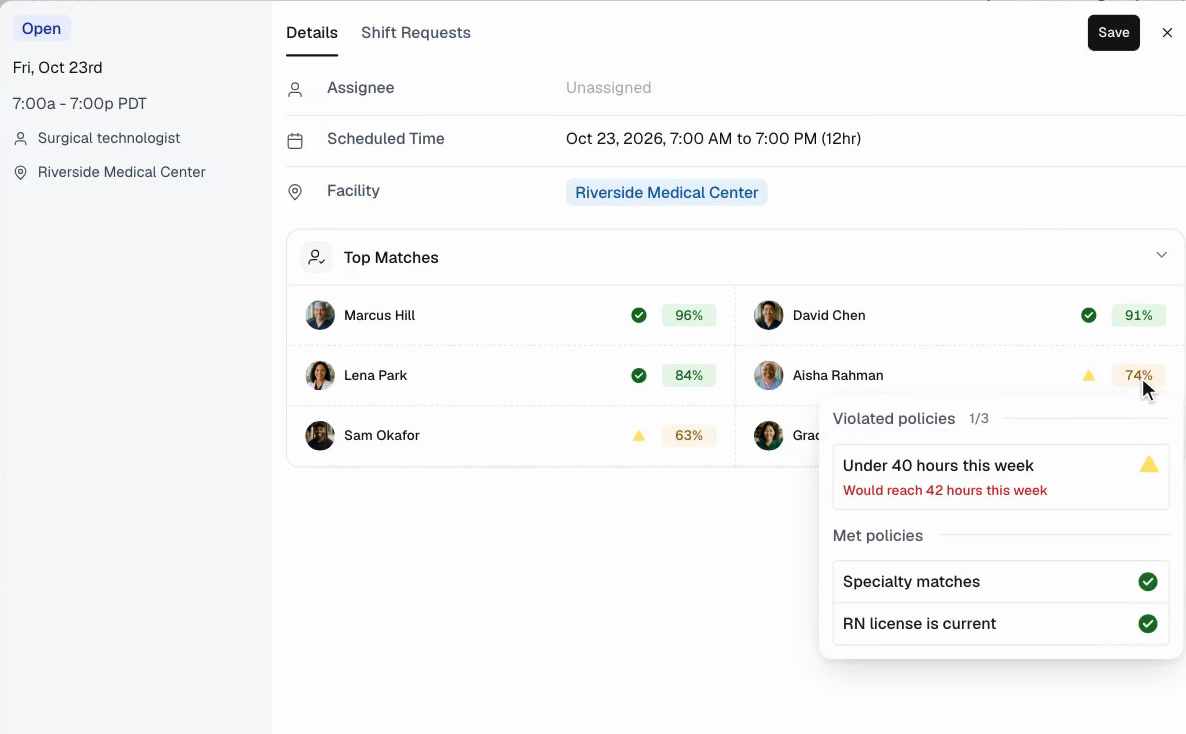The width and height of the screenshot is (1186, 734).
Task: Select David Chen's avatar
Action: tap(768, 316)
